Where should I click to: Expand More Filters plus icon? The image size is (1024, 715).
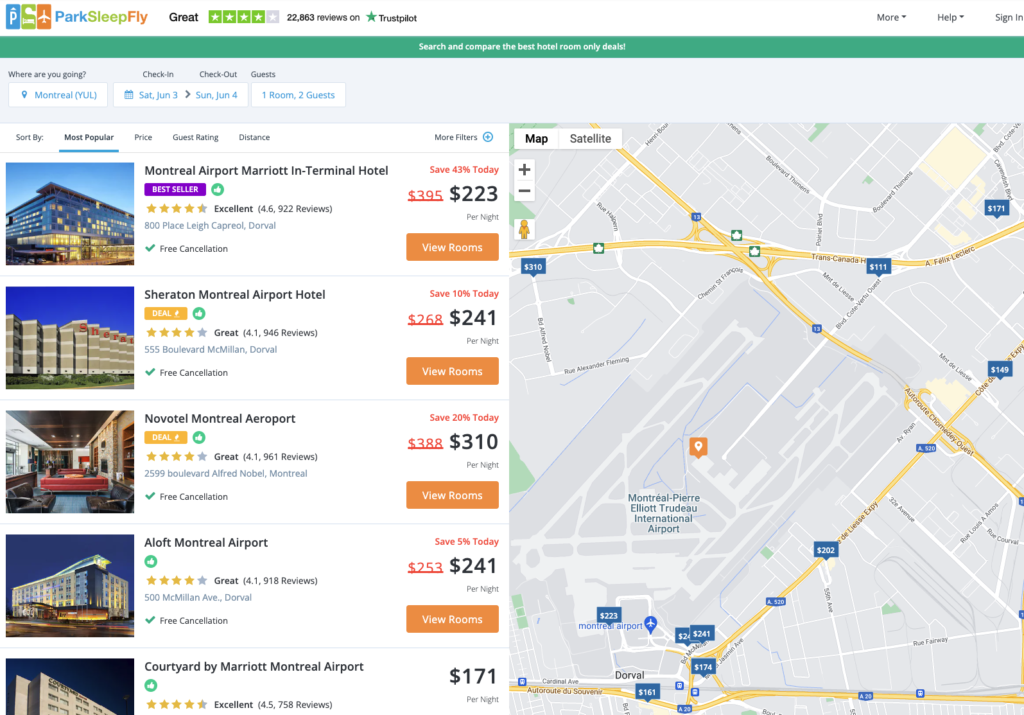pyautogui.click(x=488, y=137)
